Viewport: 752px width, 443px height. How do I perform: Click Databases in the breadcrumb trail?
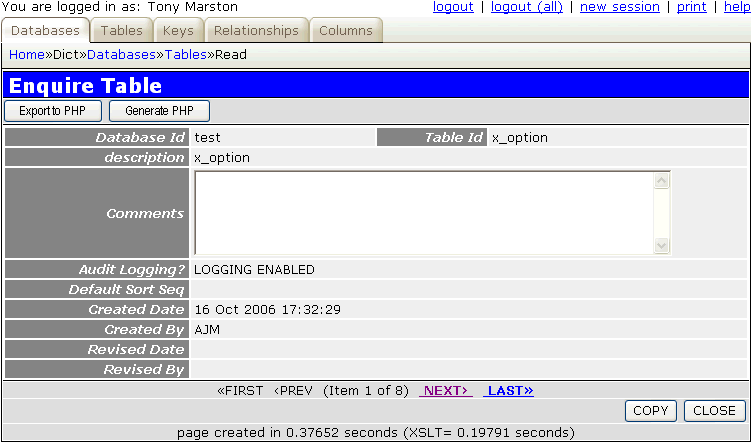pos(121,55)
